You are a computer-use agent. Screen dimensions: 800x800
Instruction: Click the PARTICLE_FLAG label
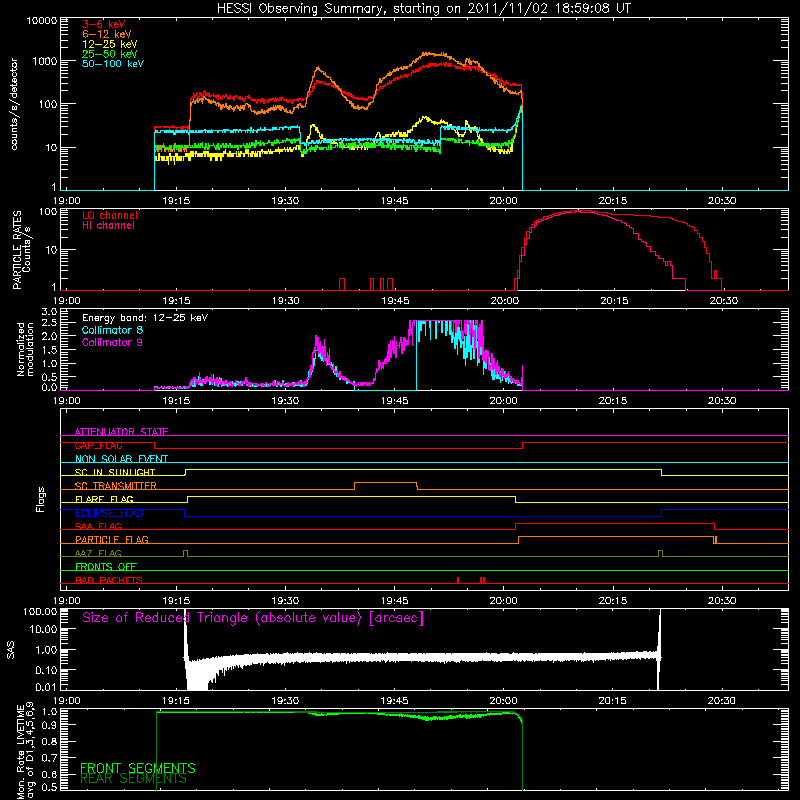112,539
